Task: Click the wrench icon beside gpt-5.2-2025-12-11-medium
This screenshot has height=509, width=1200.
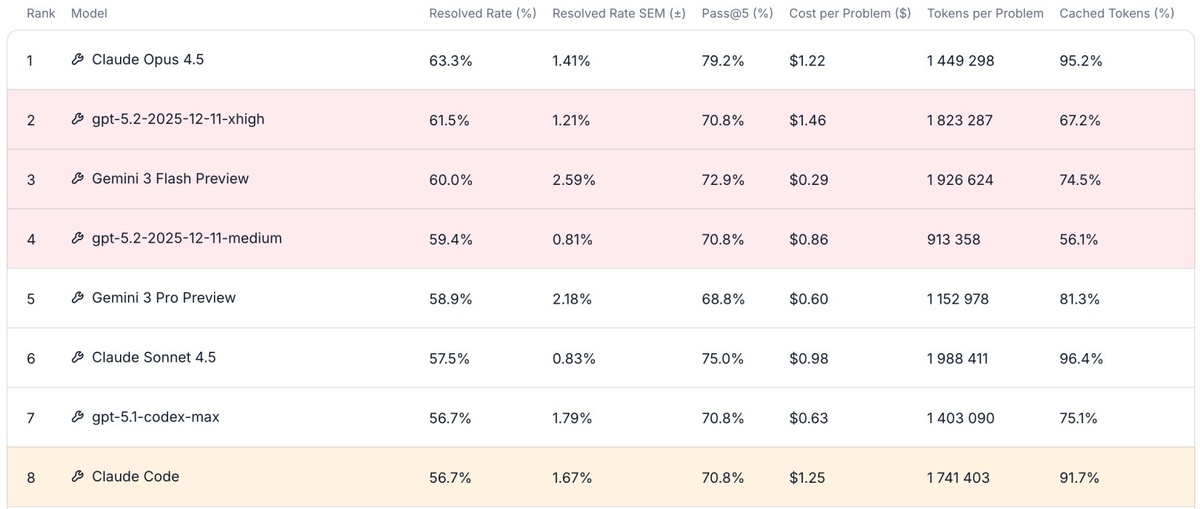Action: point(78,239)
